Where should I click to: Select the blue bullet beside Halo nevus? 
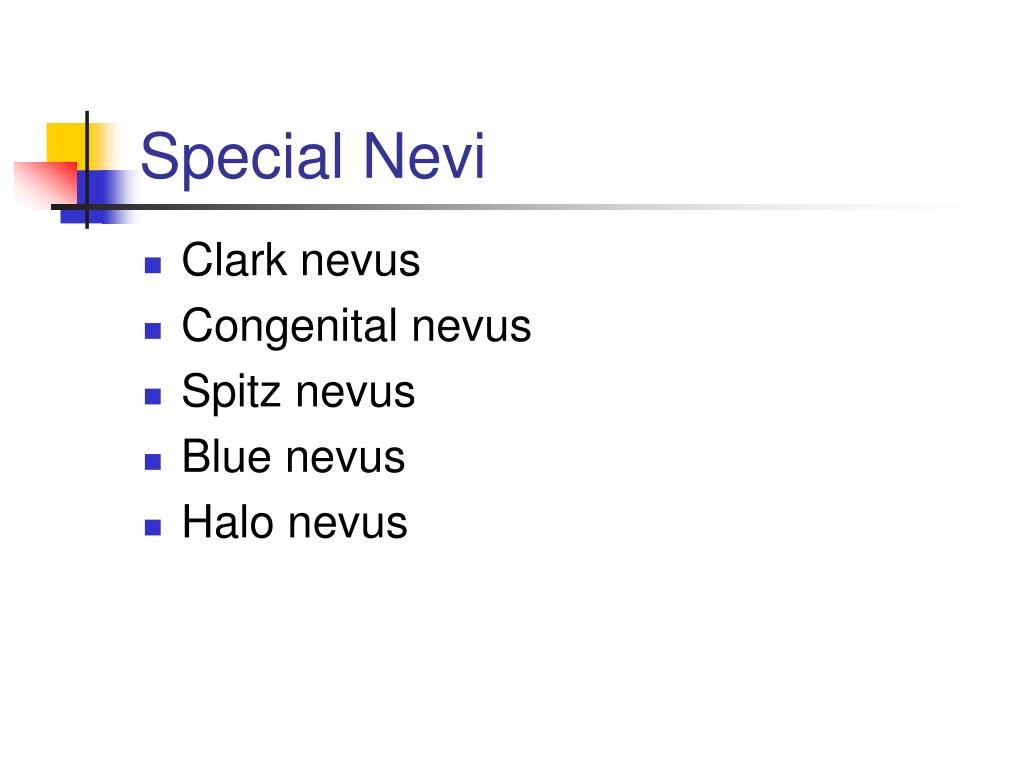tap(153, 527)
